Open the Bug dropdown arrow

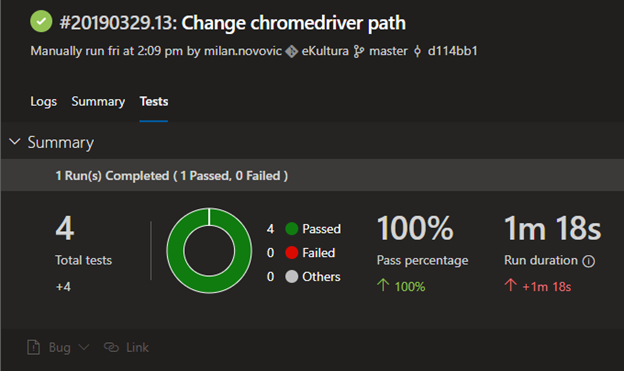[x=84, y=347]
